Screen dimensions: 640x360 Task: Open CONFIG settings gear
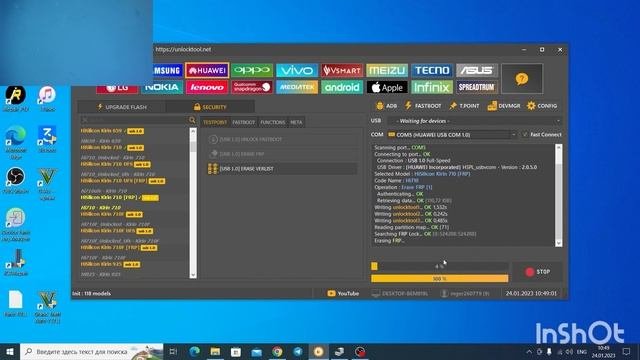tap(542, 106)
